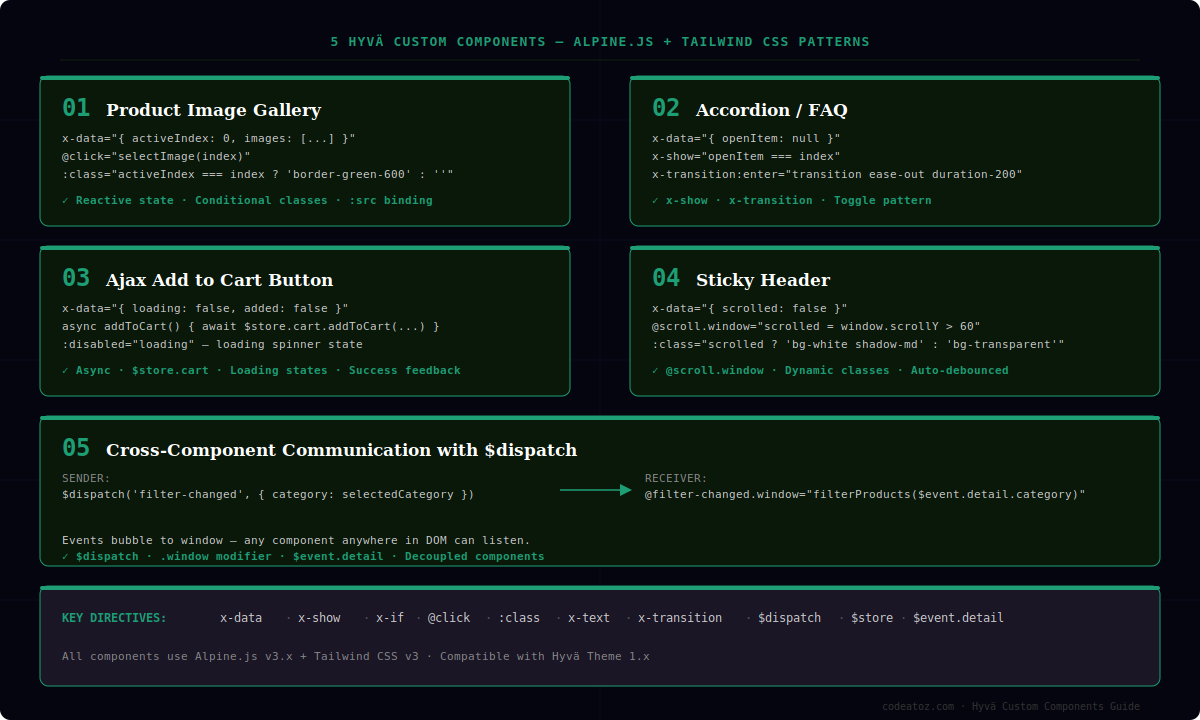Screen dimensions: 1200x720
Task: Click the title "5 Hyvä Custom Components" header
Action: (x=600, y=42)
